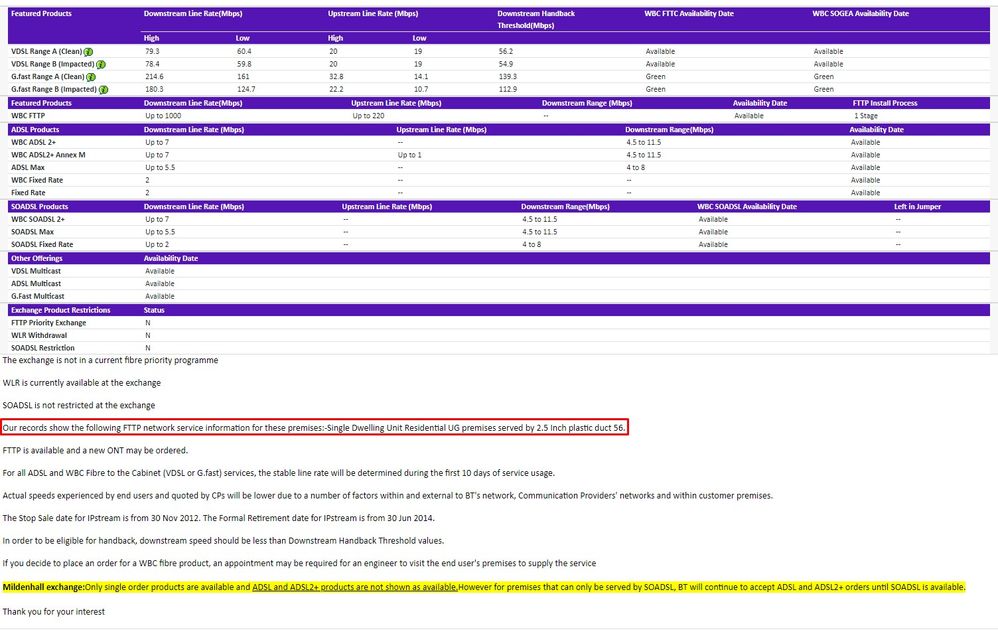Select the WBC ADSL2+ Annex M row label
This screenshot has height=630, width=998.
tap(48, 155)
